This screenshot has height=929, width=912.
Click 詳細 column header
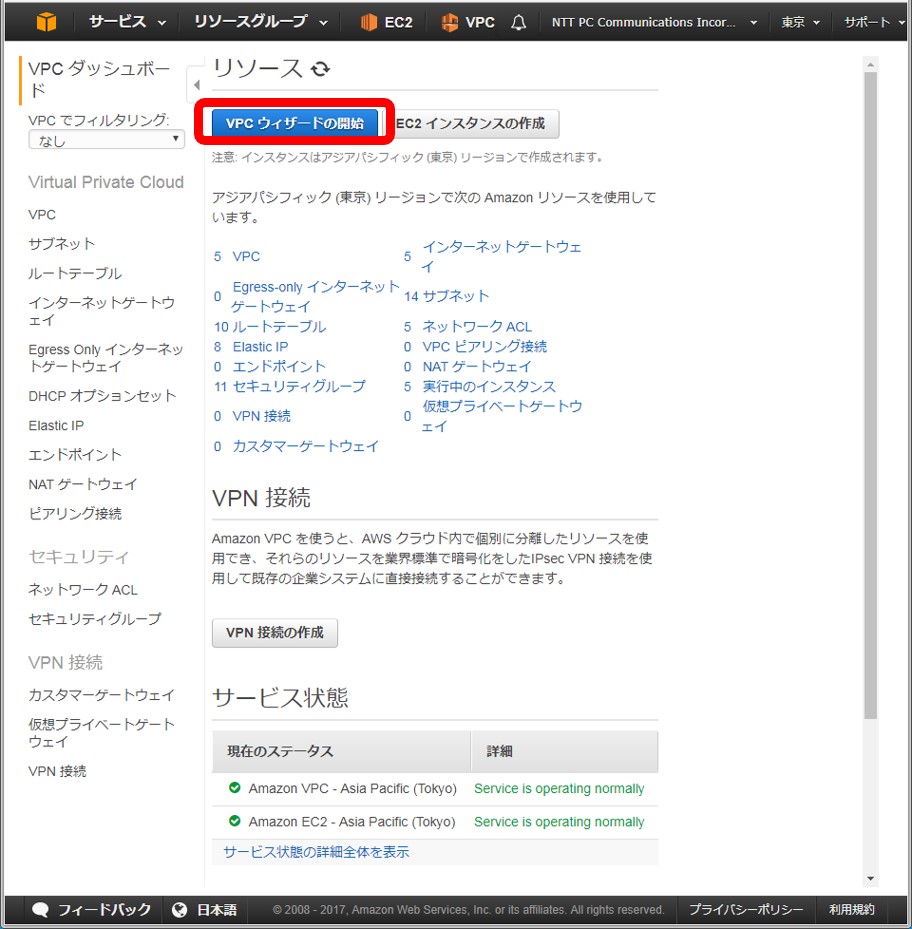tap(565, 751)
